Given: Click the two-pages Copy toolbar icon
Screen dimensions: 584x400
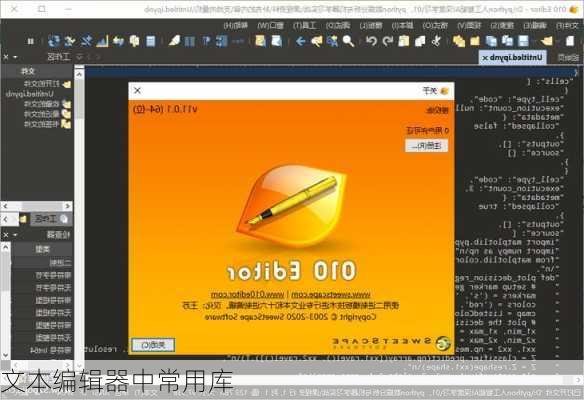Looking at the screenshot, I should click(x=420, y=41).
